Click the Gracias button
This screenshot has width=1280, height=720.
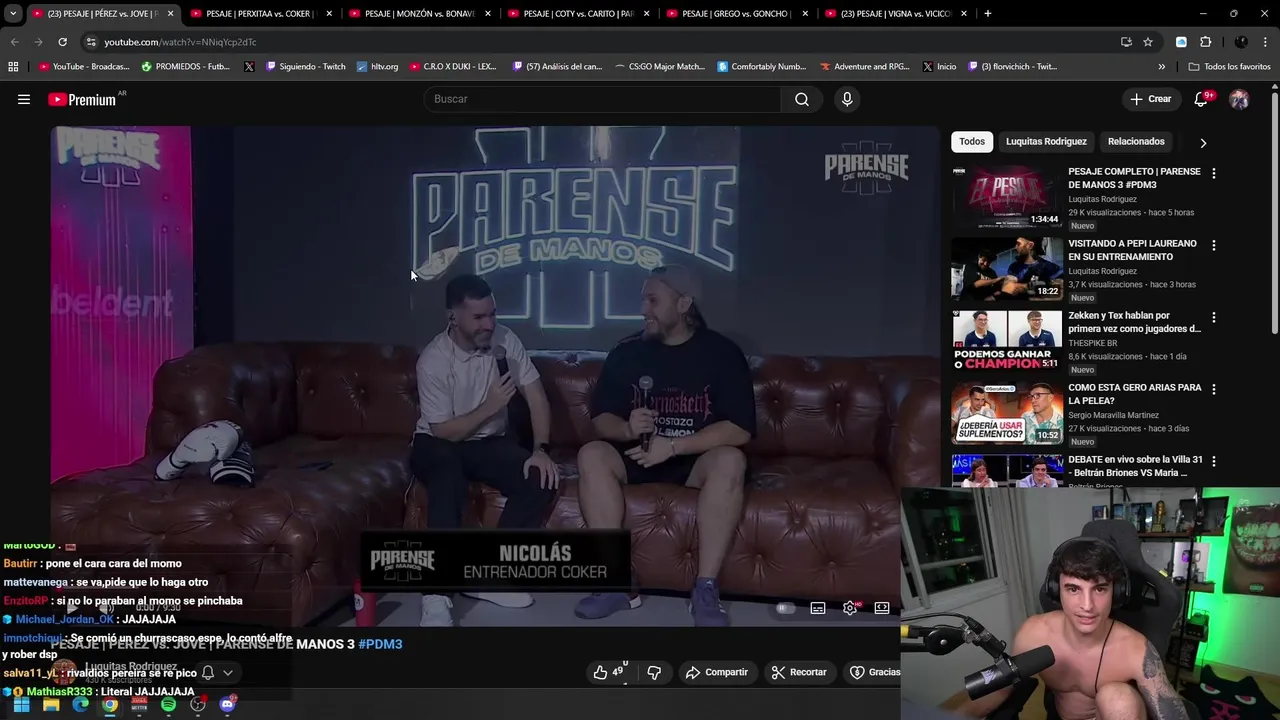pos(875,672)
